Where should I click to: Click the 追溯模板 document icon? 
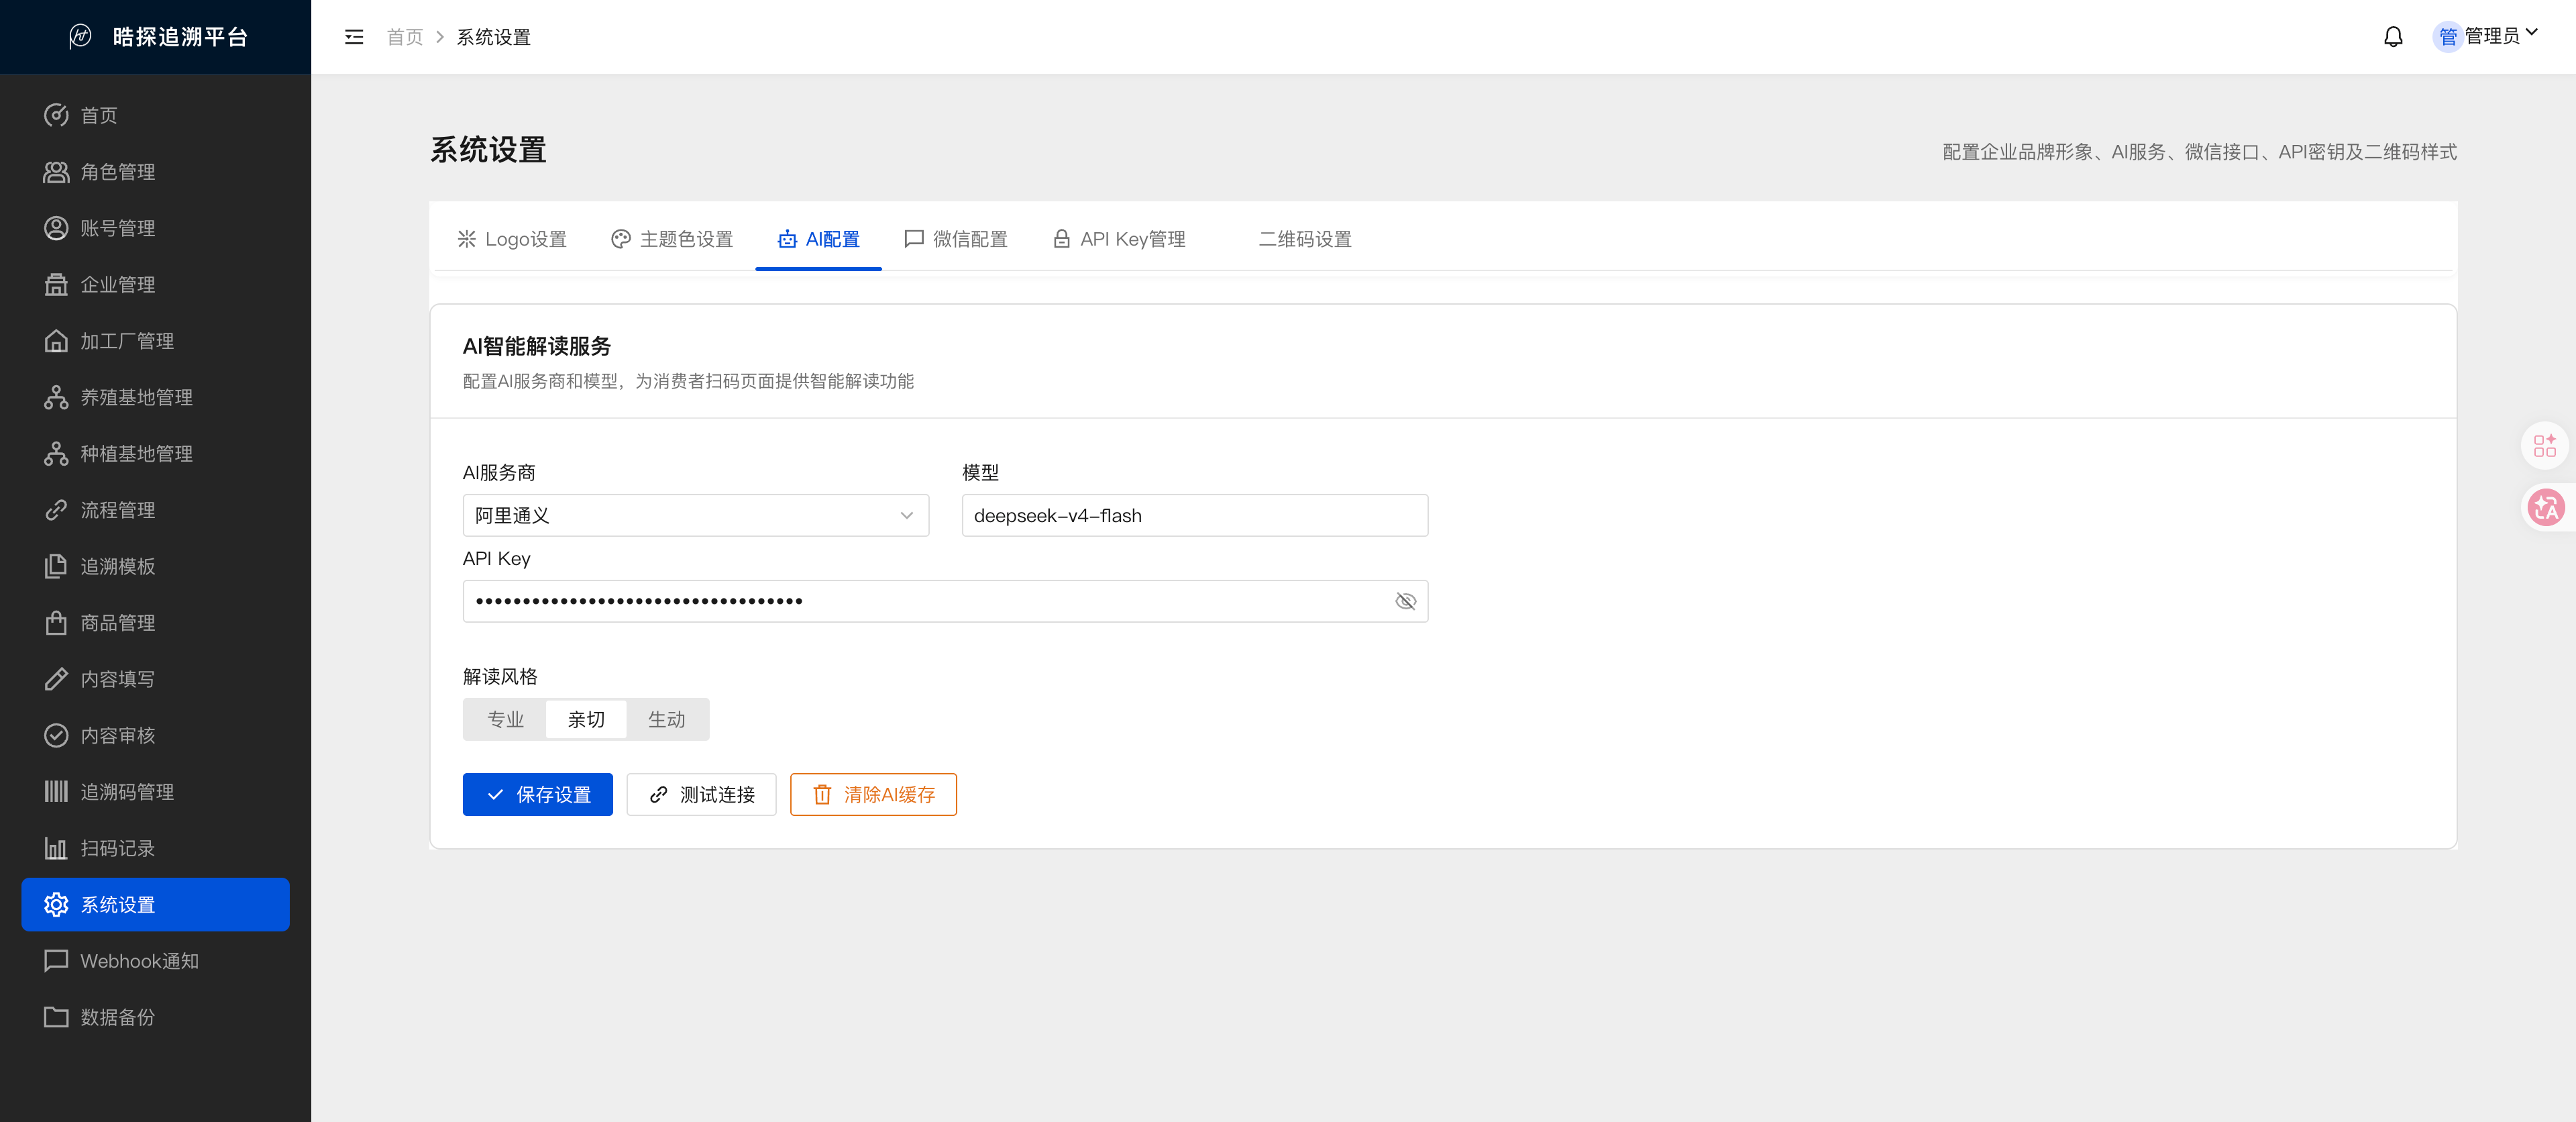click(x=56, y=566)
